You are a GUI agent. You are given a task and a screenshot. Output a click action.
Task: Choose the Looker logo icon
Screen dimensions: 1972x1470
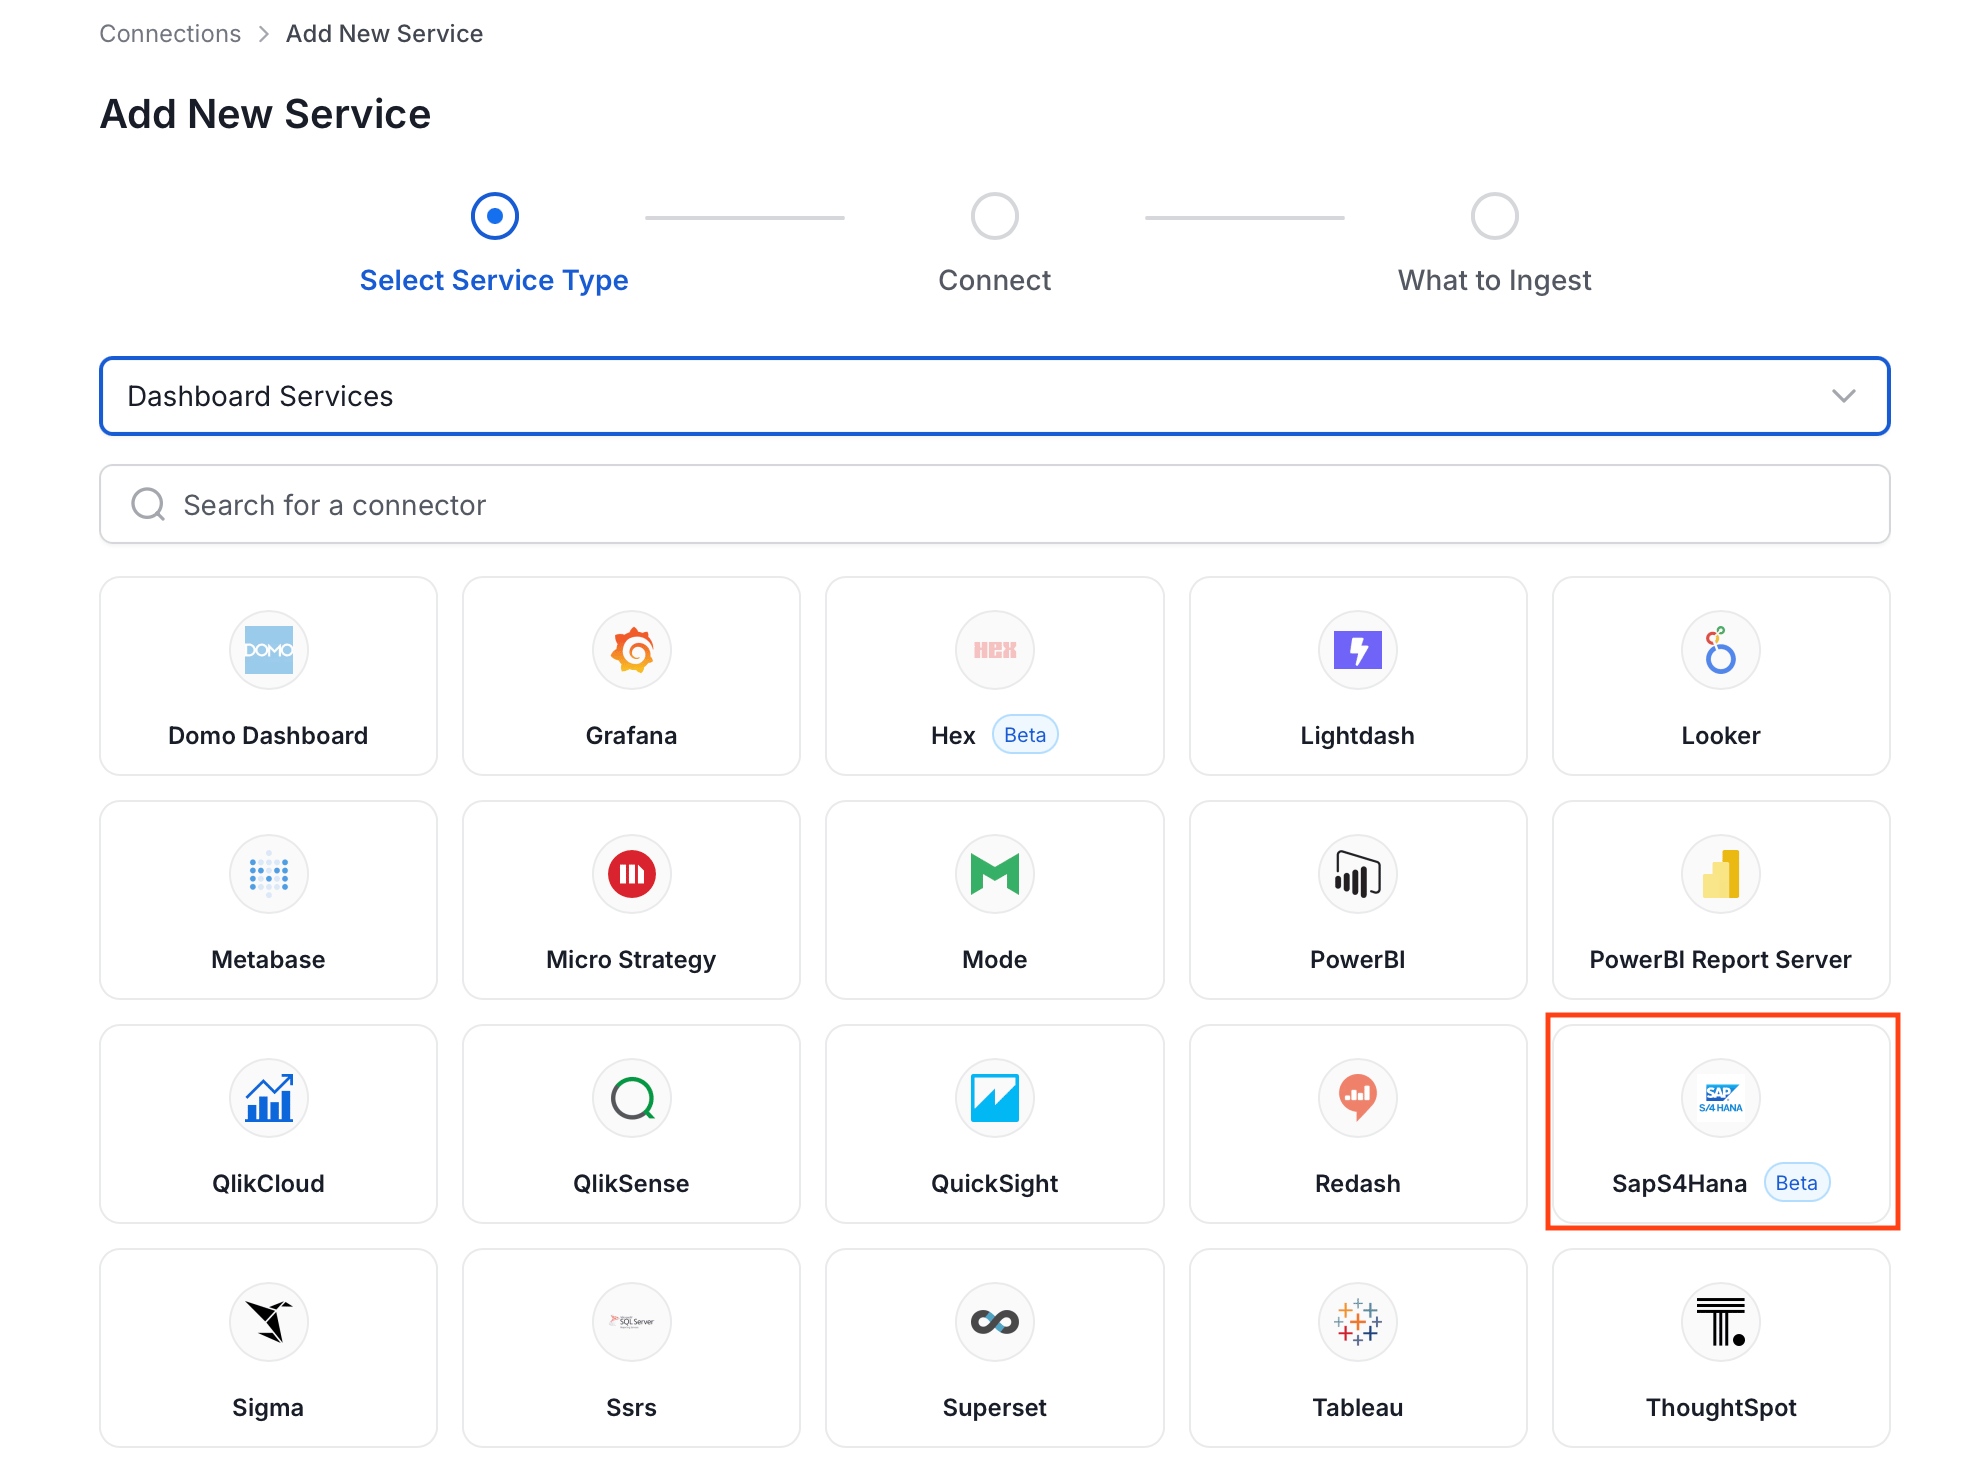(x=1720, y=650)
